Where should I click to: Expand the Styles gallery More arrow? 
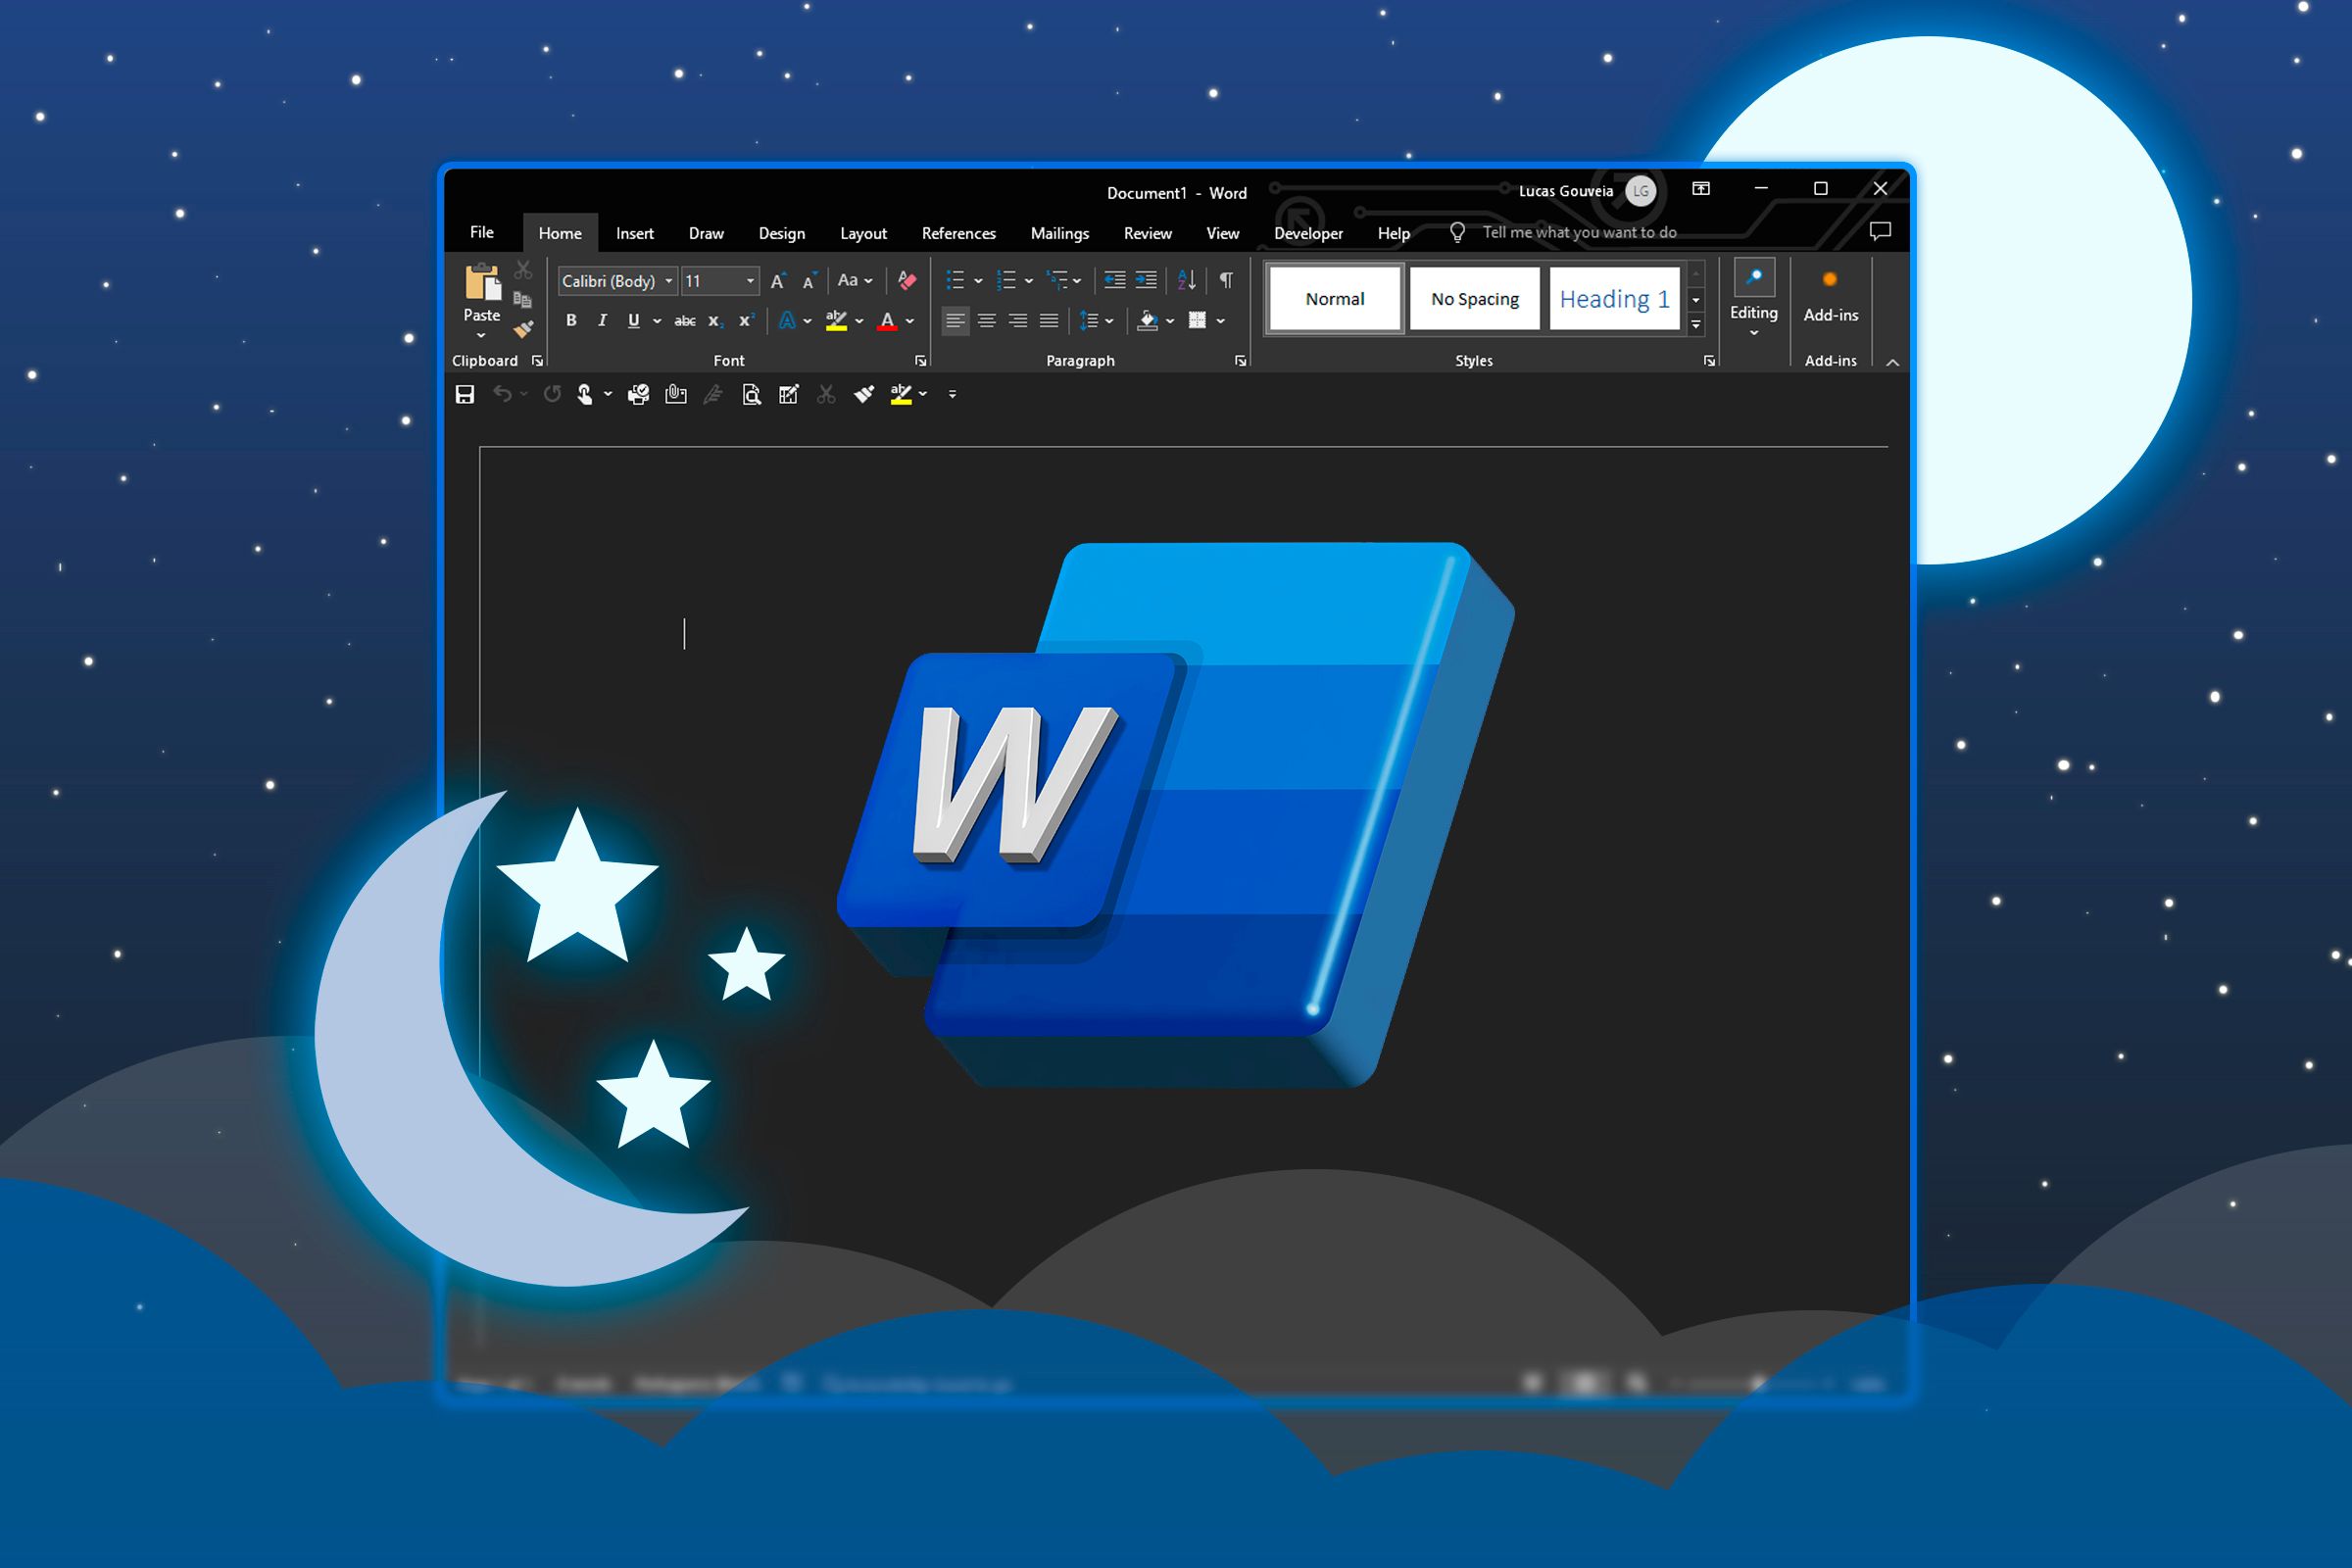(1696, 324)
